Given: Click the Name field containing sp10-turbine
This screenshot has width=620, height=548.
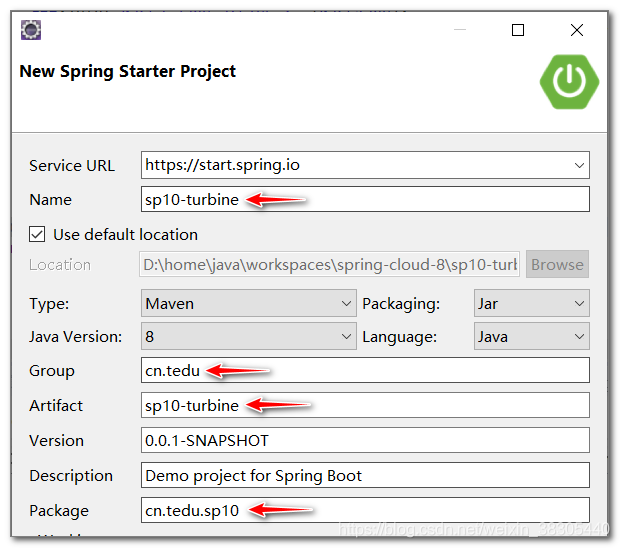Looking at the screenshot, I should click(x=365, y=199).
